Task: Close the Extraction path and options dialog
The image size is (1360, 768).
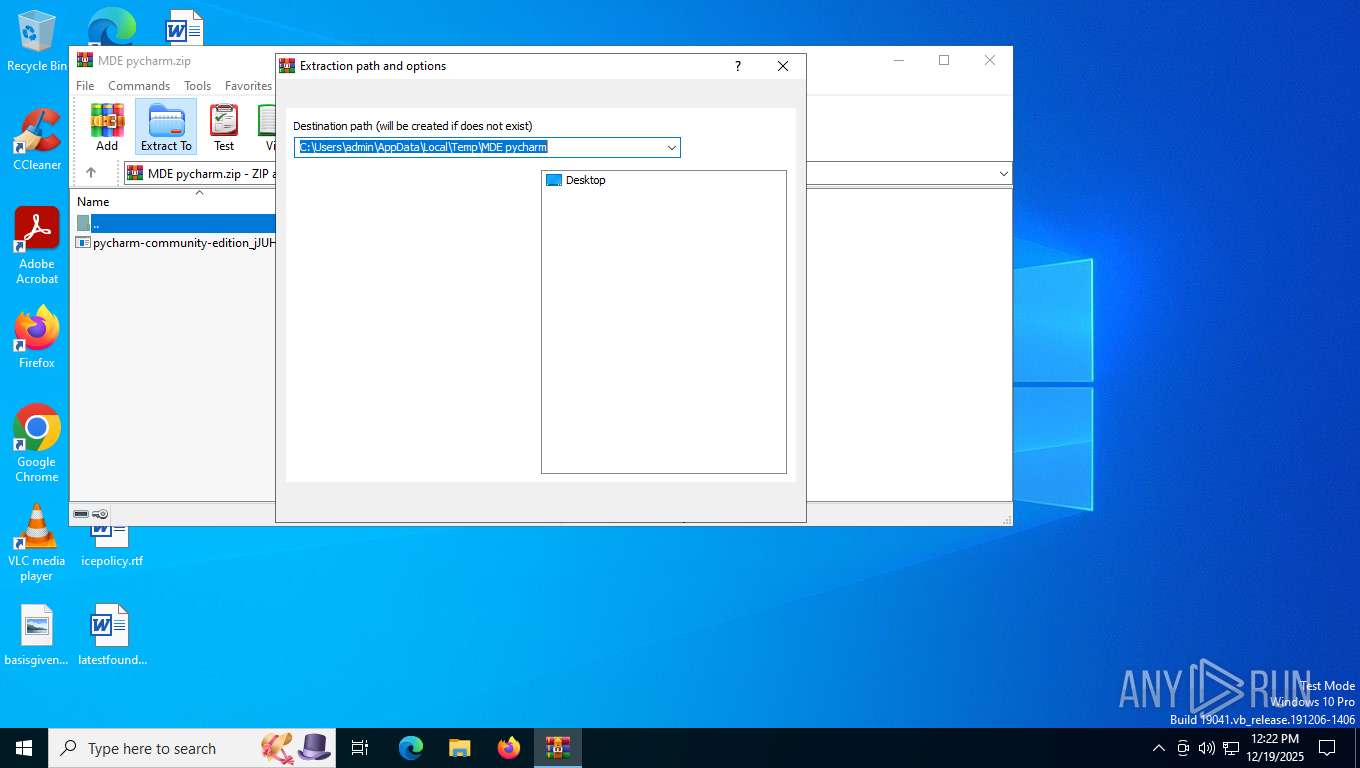Action: click(783, 66)
